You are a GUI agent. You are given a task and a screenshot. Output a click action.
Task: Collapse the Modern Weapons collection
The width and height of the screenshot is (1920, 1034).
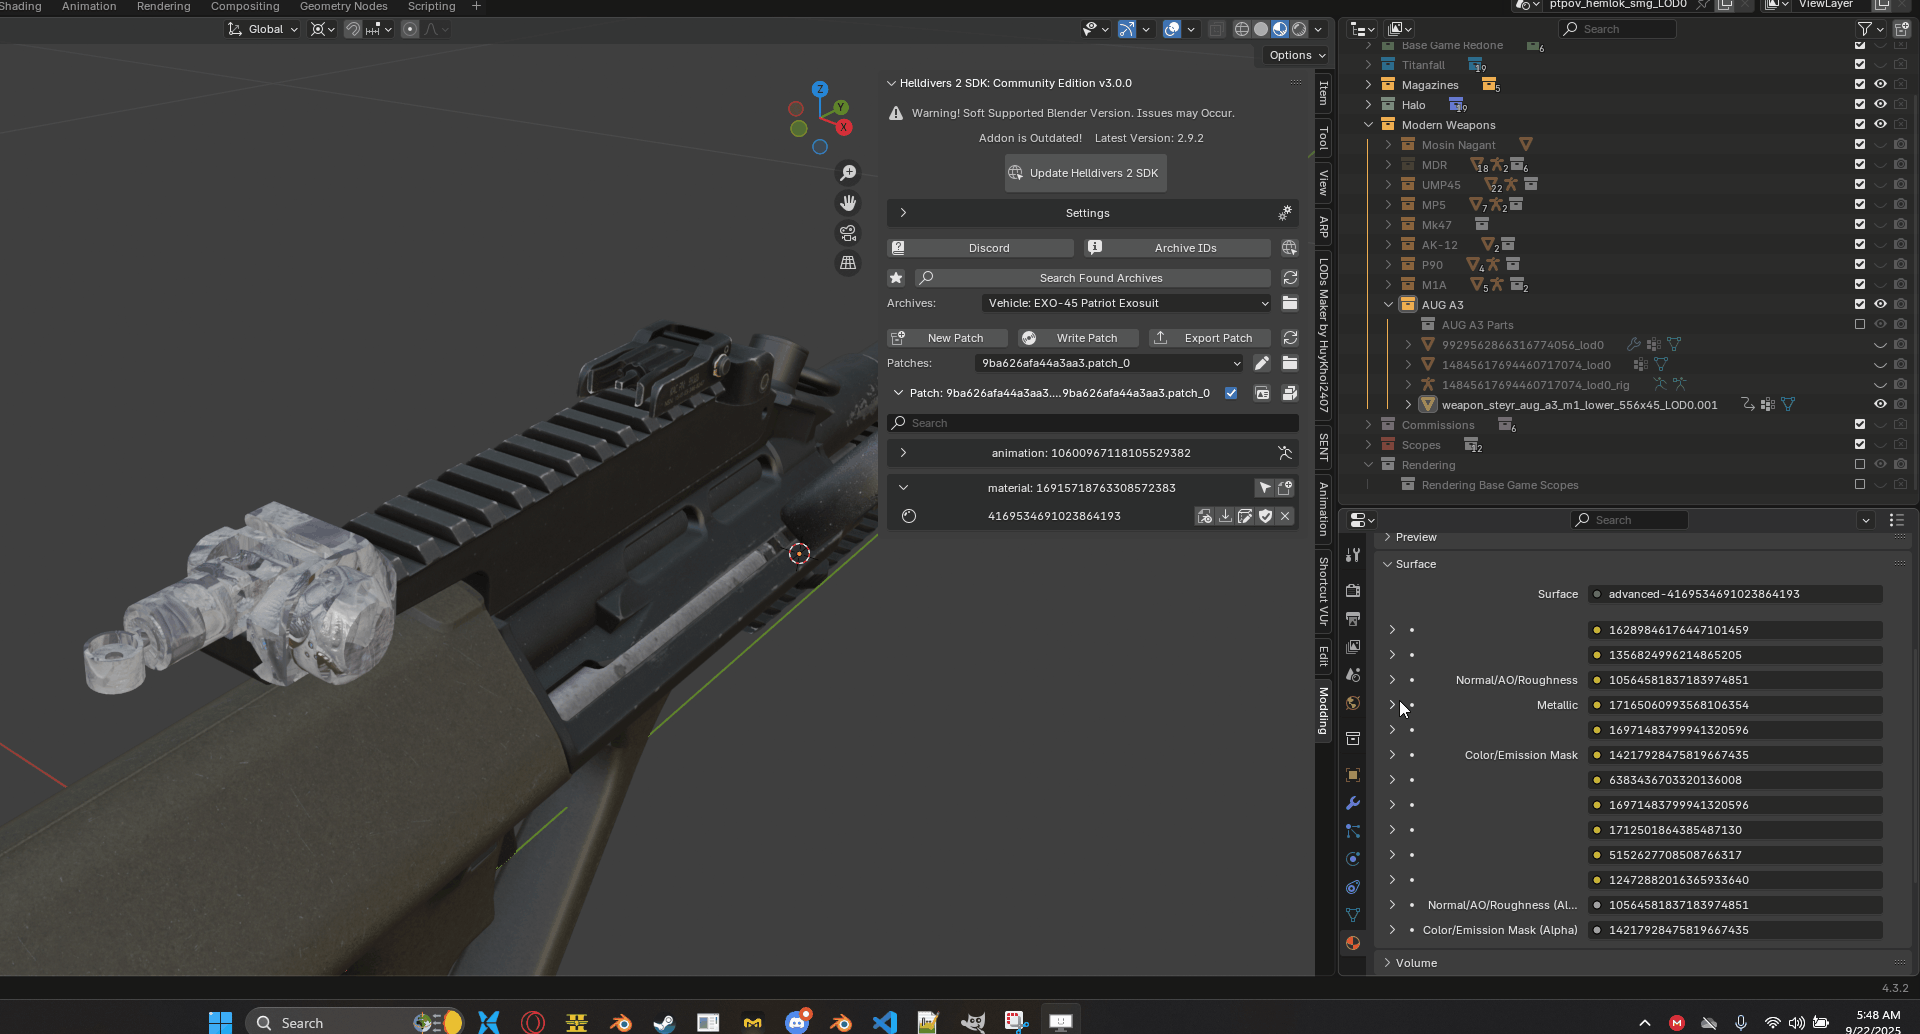[x=1368, y=125]
